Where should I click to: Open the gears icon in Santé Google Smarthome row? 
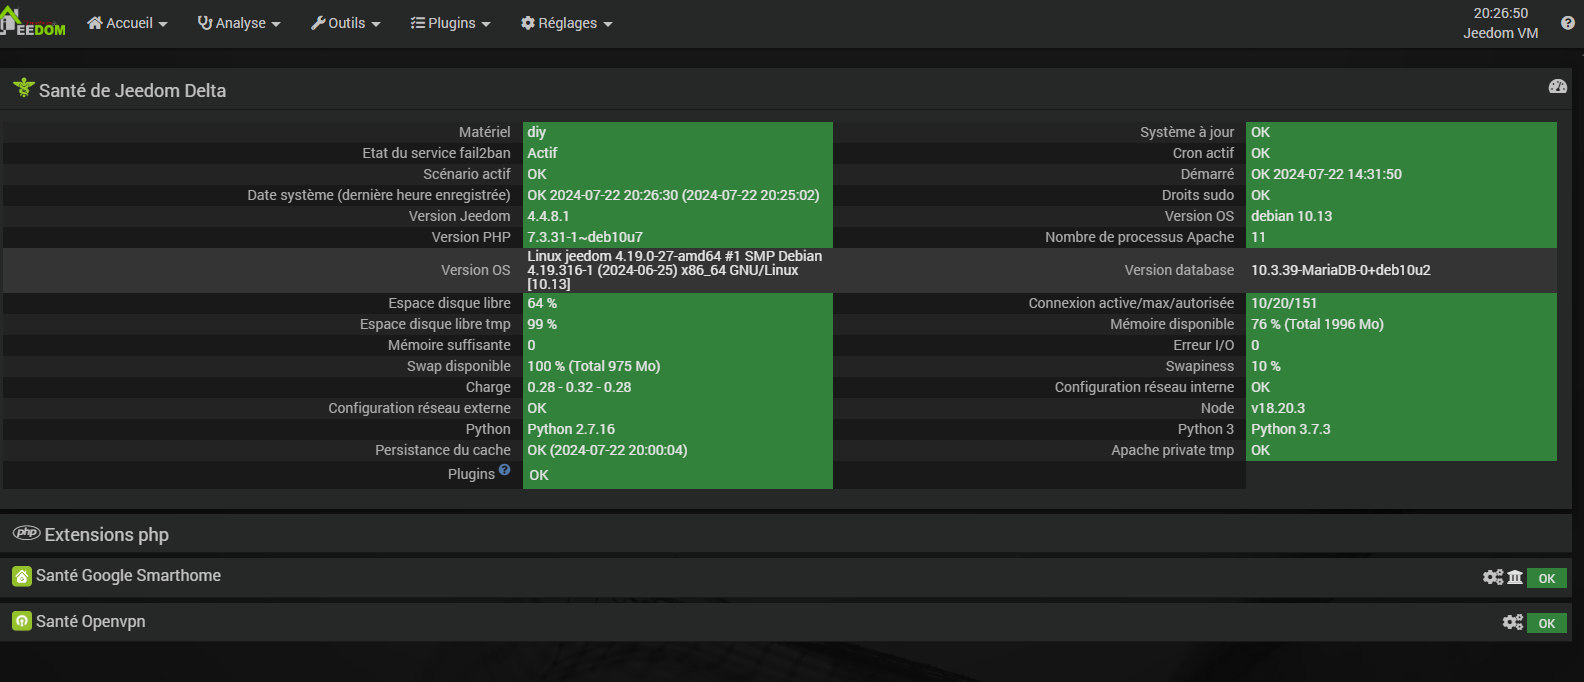click(x=1493, y=577)
